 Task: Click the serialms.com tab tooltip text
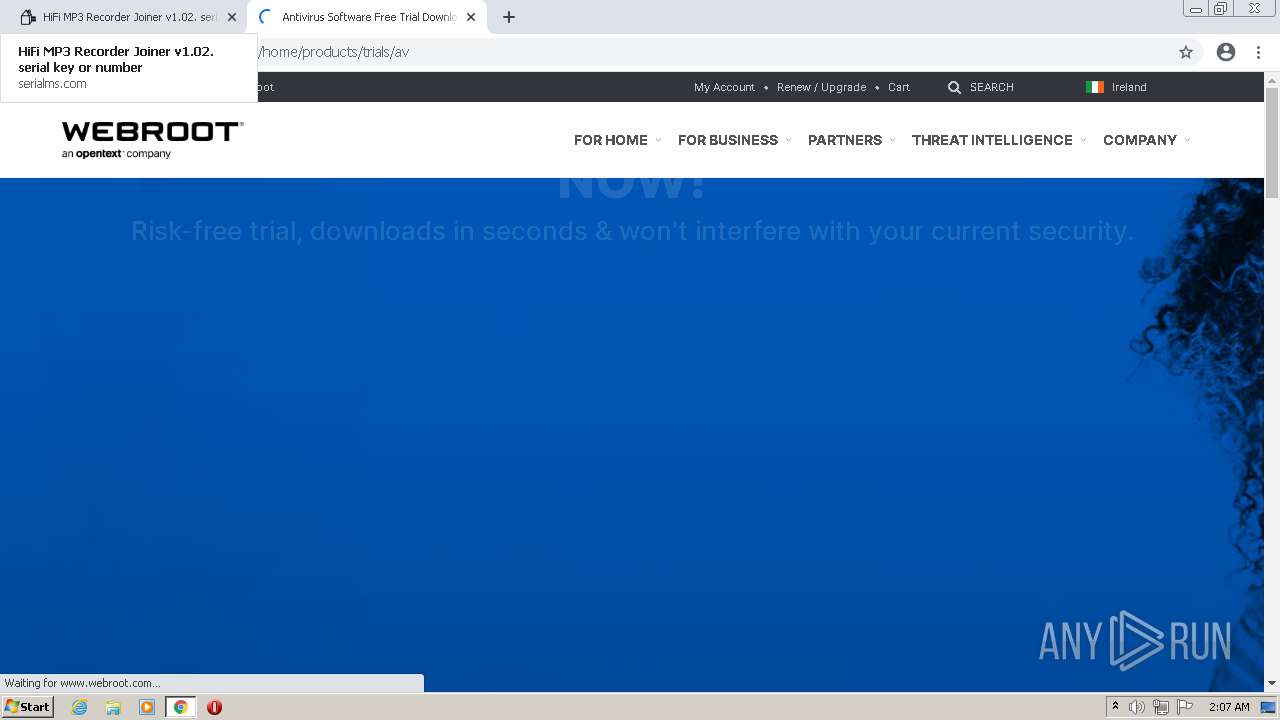point(52,84)
